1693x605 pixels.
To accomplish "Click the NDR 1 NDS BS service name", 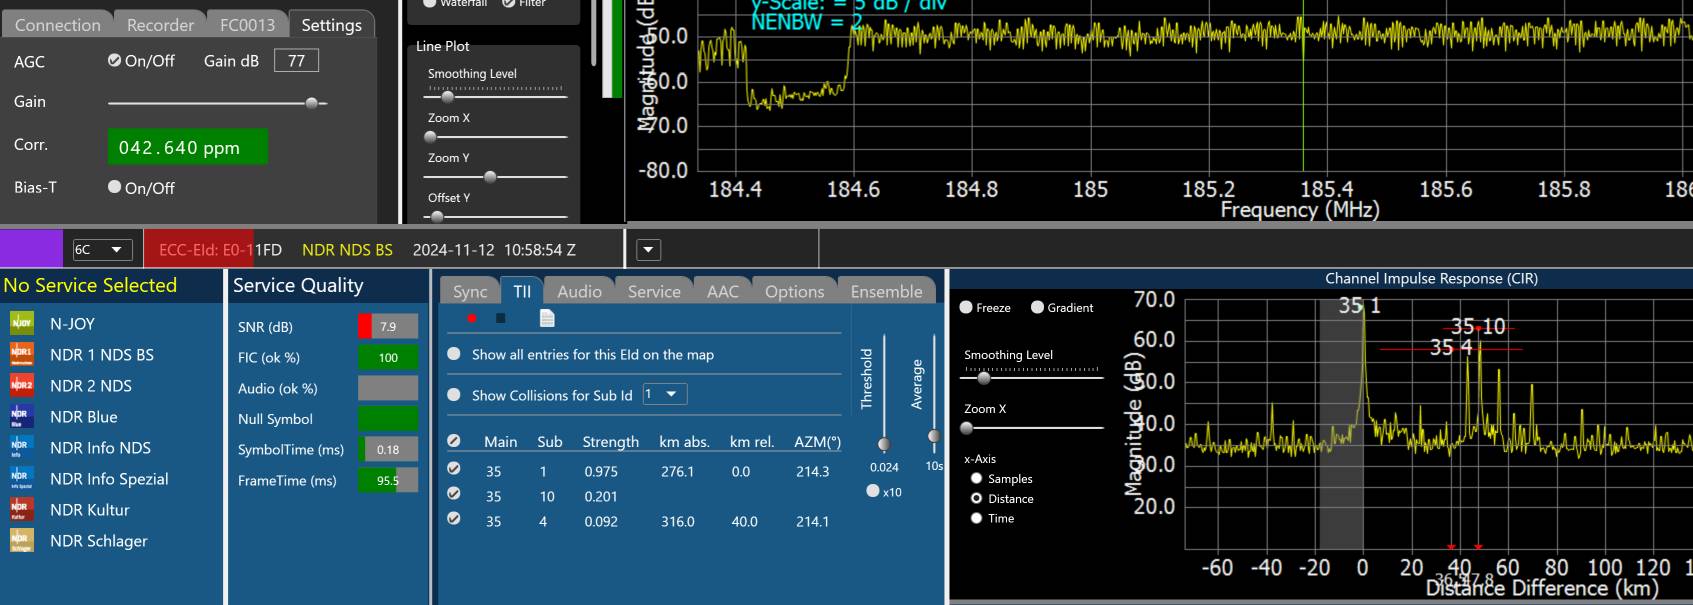I will [x=102, y=354].
